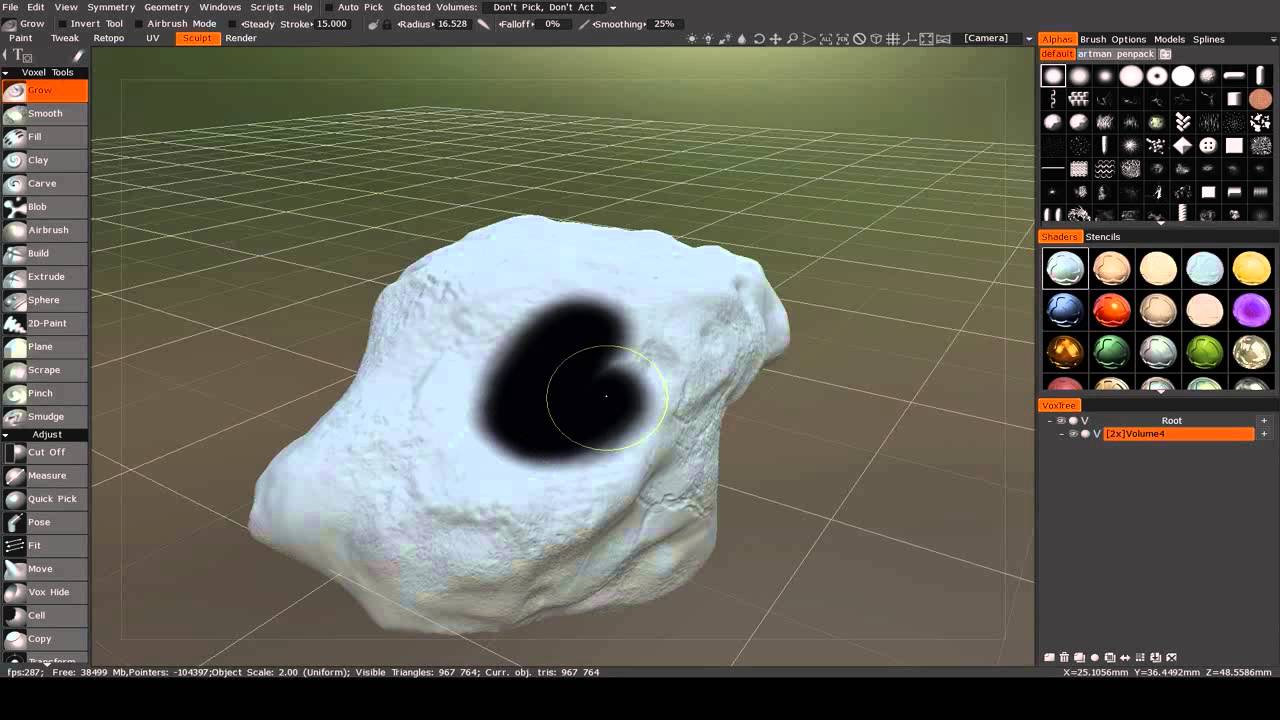Select the Blob tool

pyautogui.click(x=45, y=207)
